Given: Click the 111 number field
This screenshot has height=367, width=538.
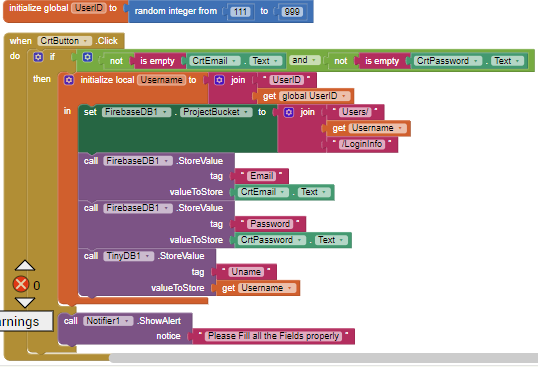Looking at the screenshot, I should pyautogui.click(x=240, y=12).
